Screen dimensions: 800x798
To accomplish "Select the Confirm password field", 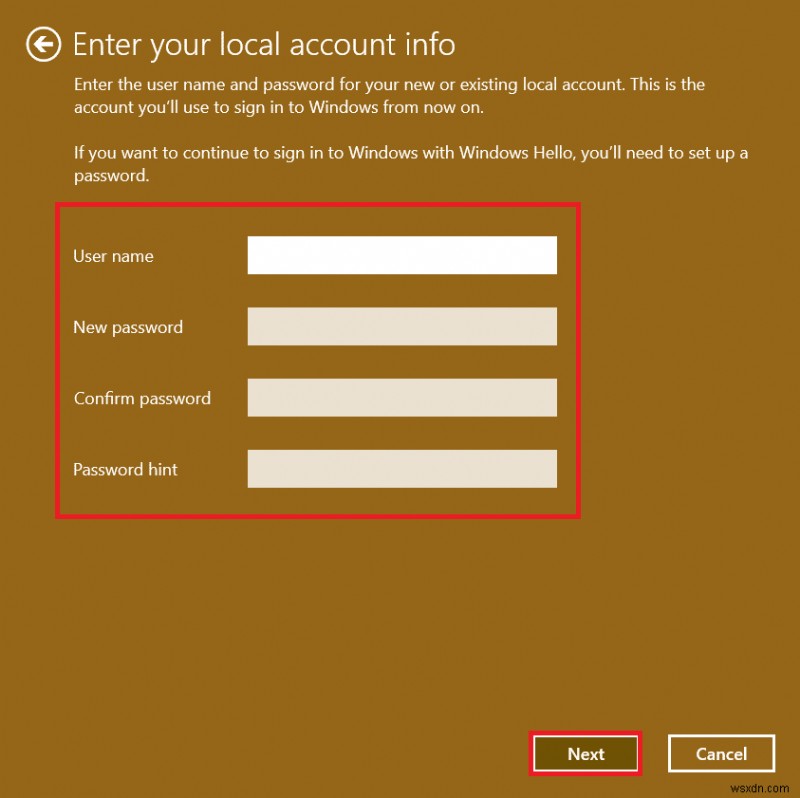I will [402, 397].
